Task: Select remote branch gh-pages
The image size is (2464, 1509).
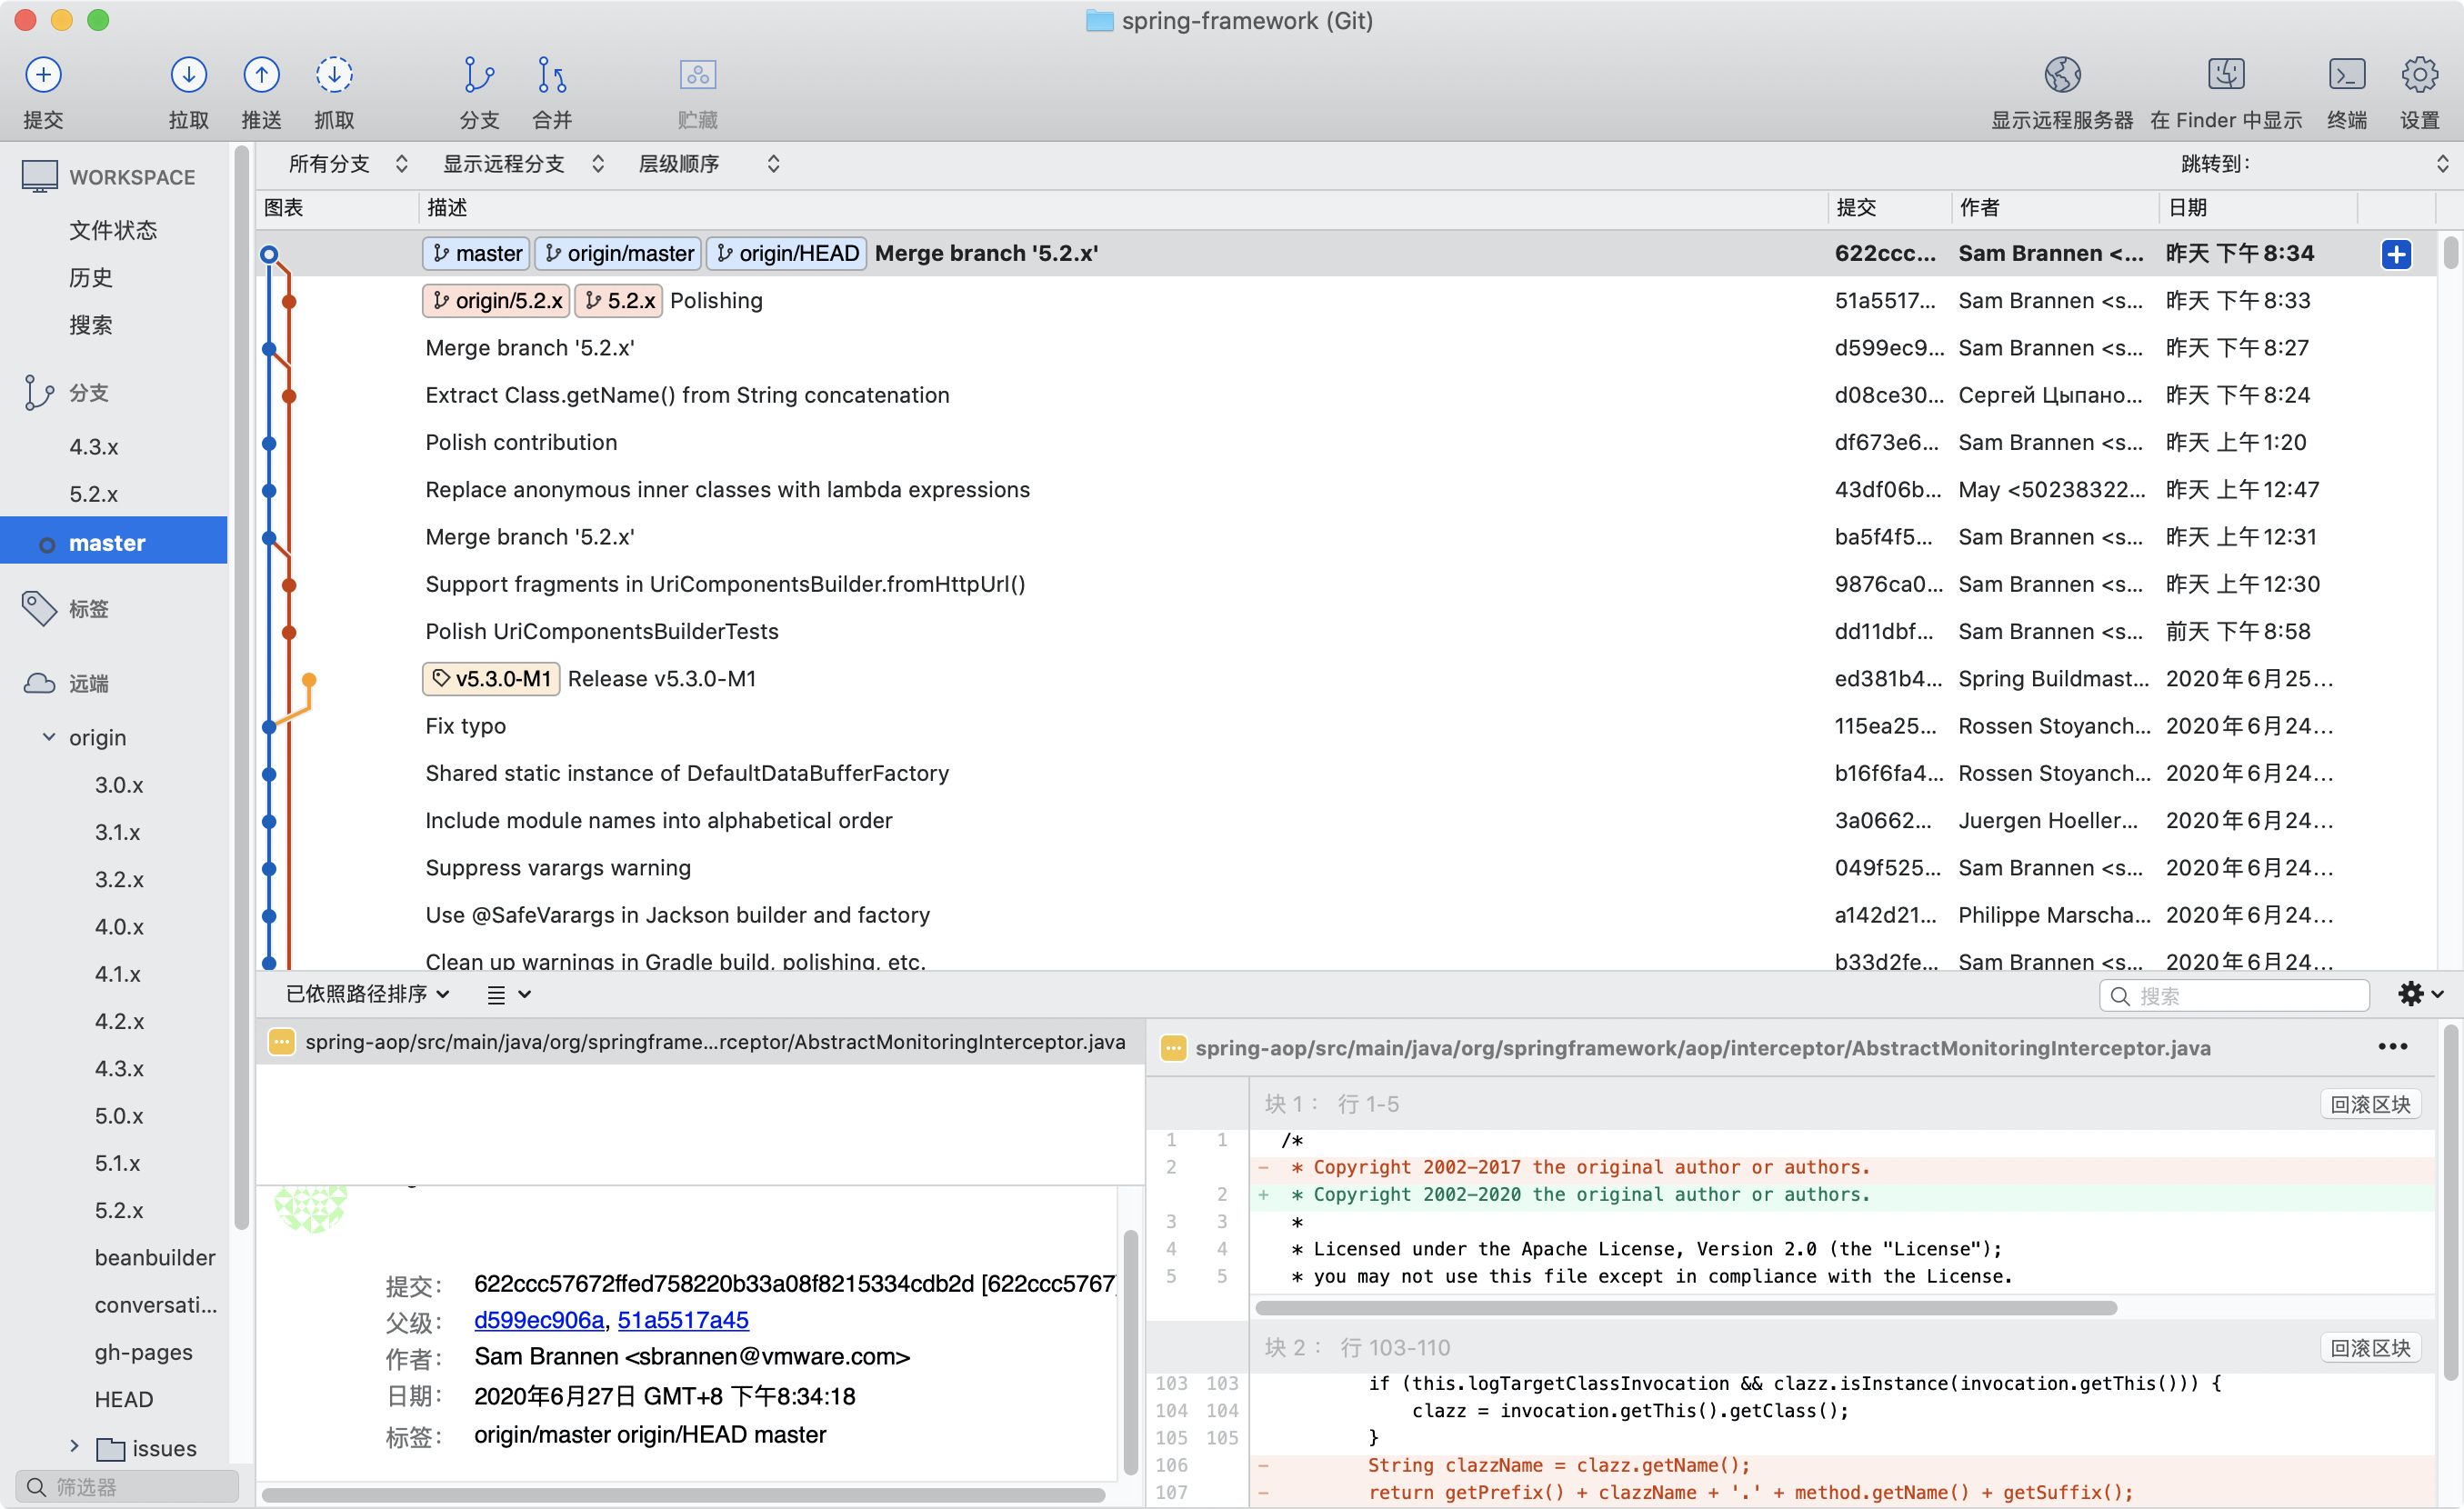Action: [143, 1353]
